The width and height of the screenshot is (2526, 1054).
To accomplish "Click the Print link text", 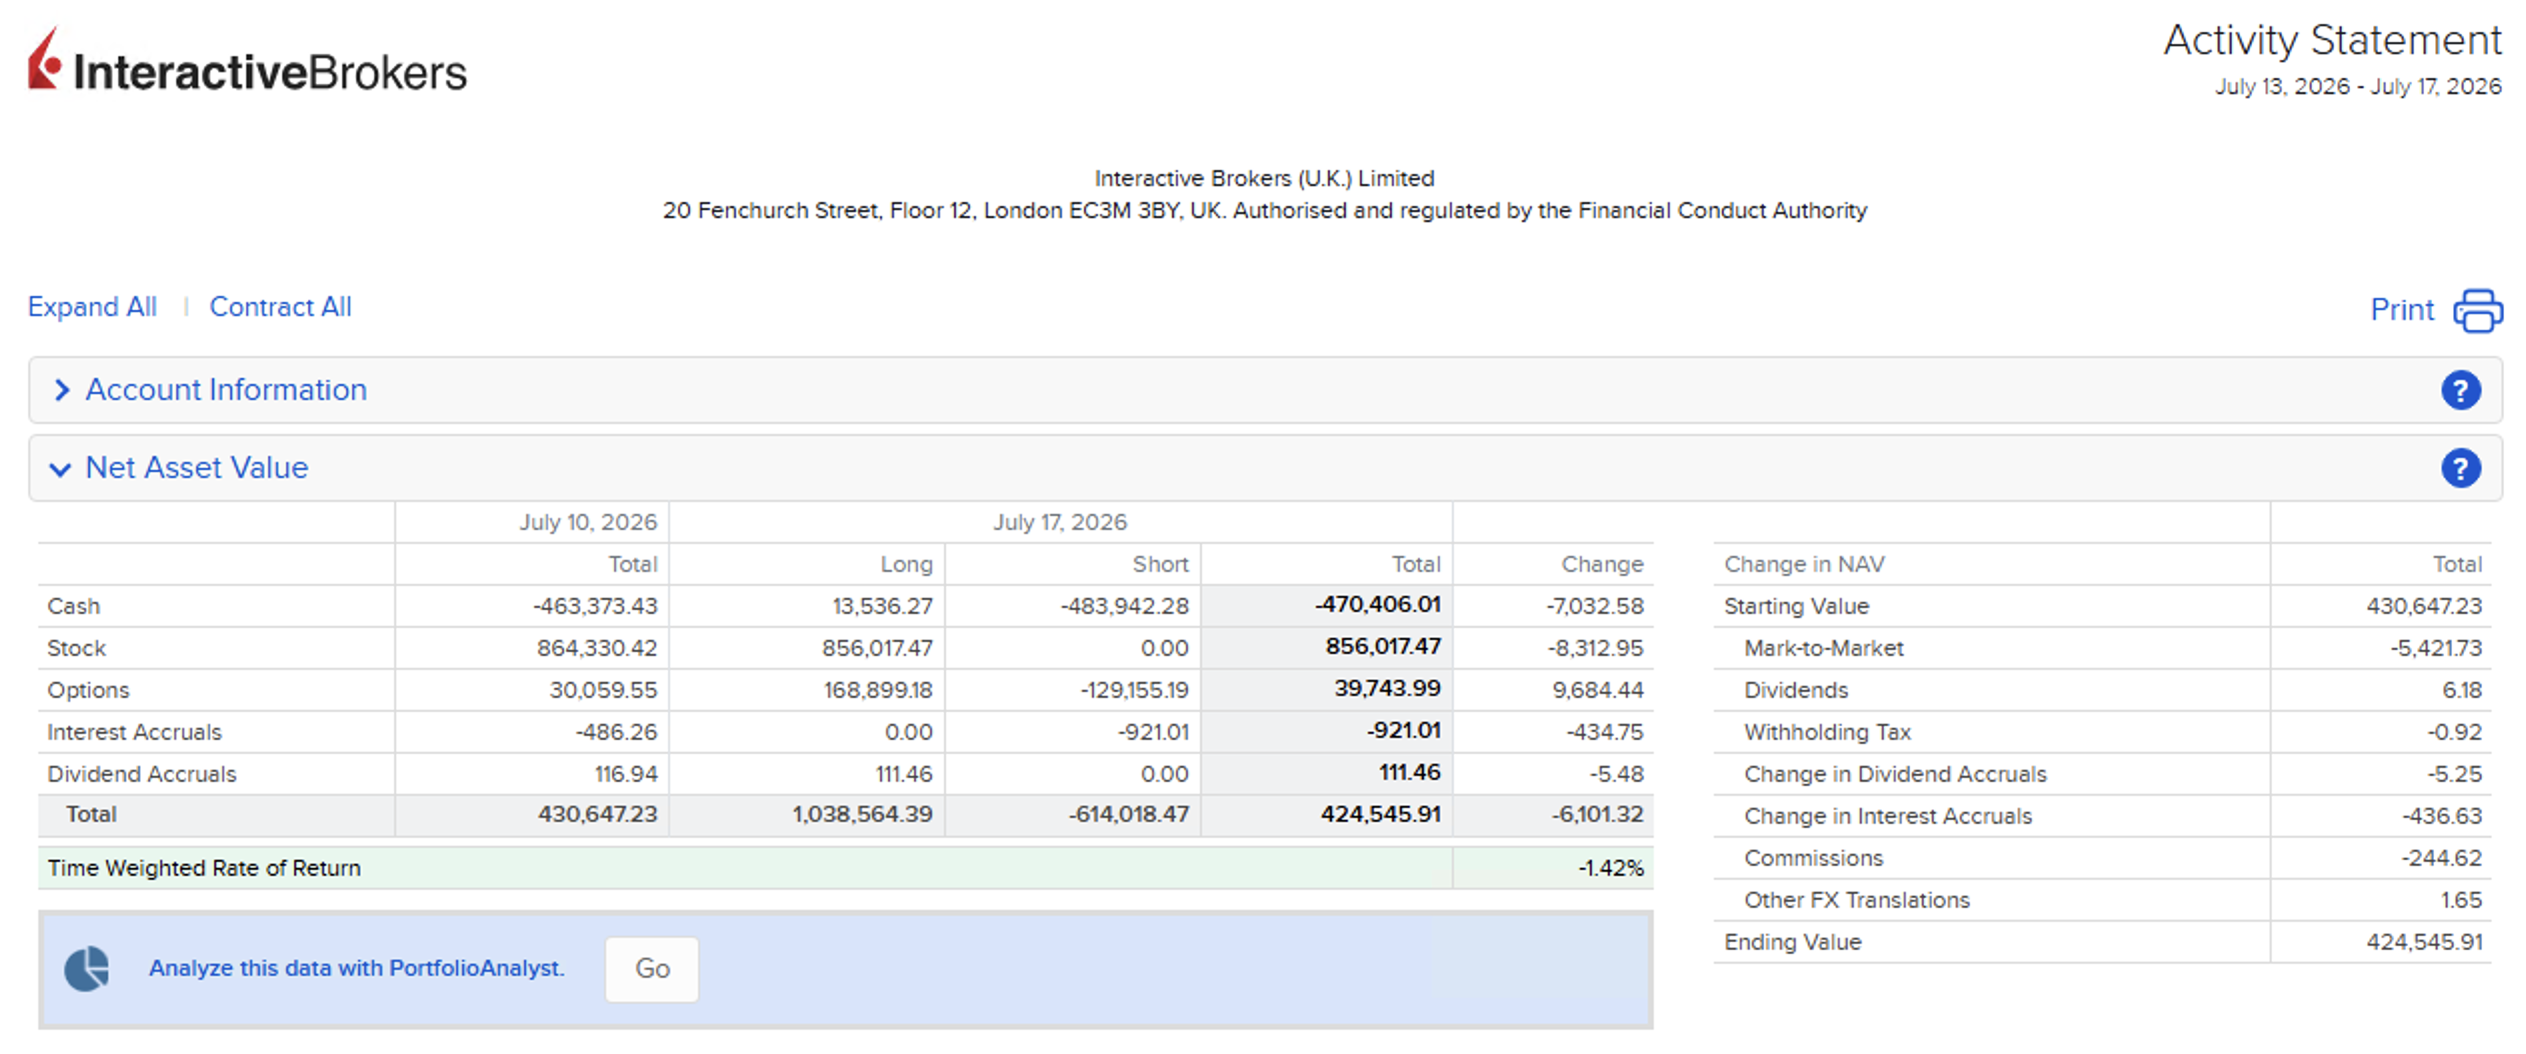I will pyautogui.click(x=2401, y=310).
